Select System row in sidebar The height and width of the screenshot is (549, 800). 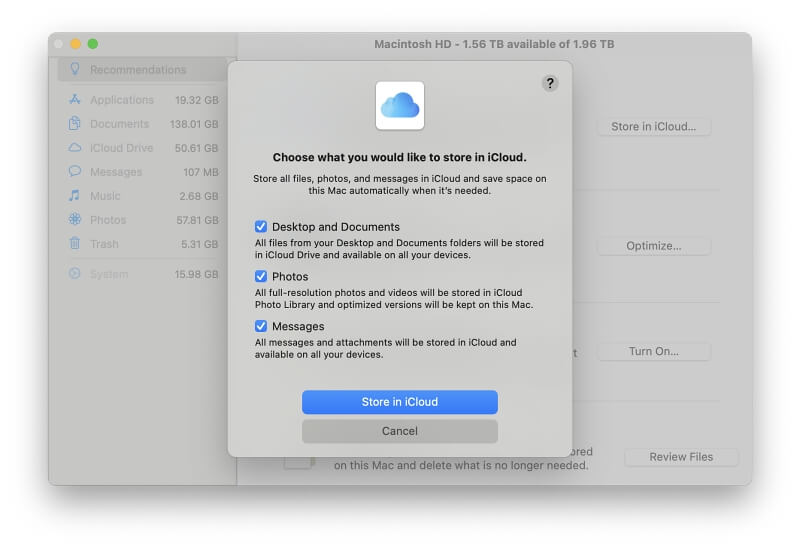[142, 273]
